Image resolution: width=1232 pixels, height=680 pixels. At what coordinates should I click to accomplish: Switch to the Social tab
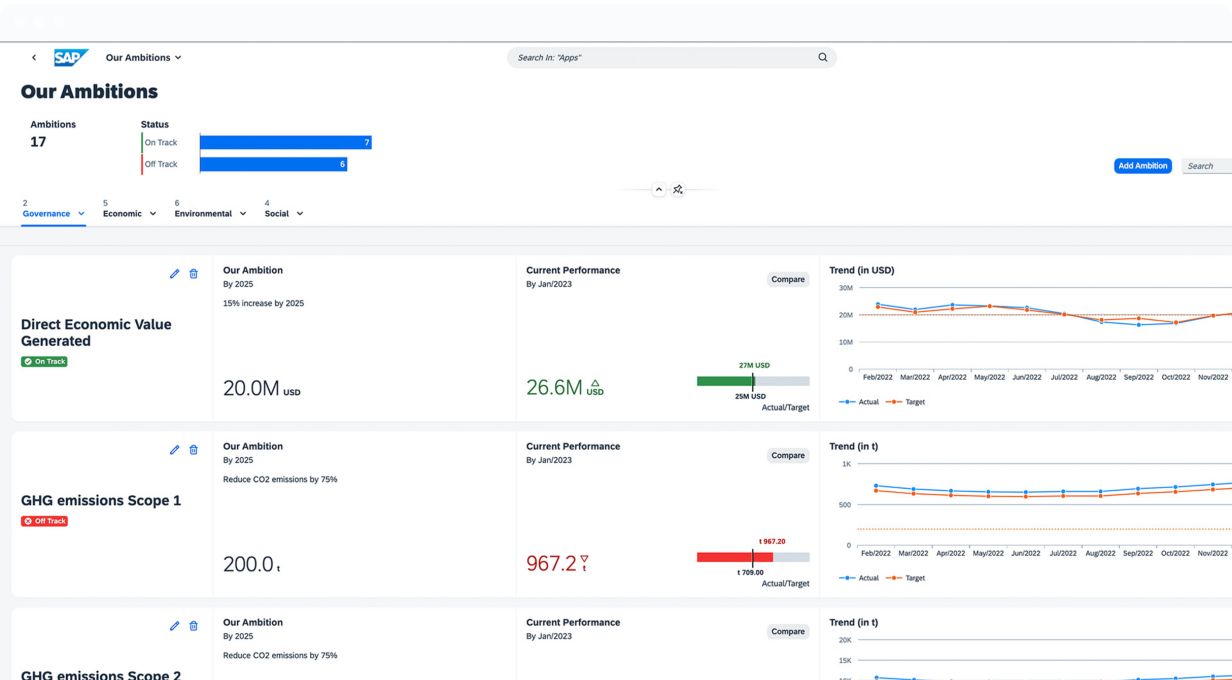(x=277, y=214)
